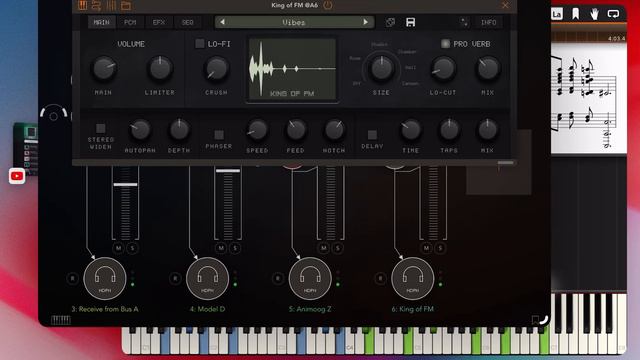
Task: Click the La note-name icon in sheet music app
Action: click(x=557, y=14)
